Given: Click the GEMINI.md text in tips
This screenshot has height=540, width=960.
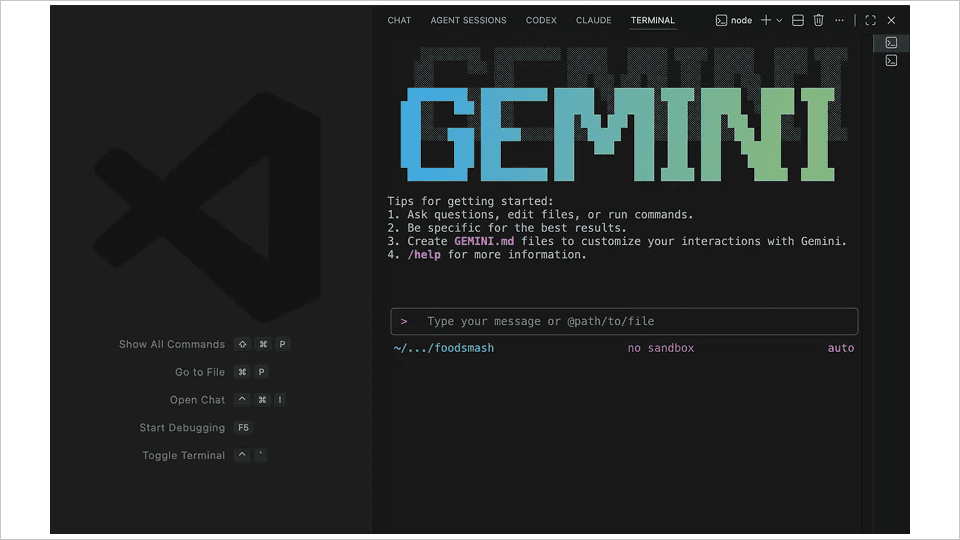Looking at the screenshot, I should 484,241.
